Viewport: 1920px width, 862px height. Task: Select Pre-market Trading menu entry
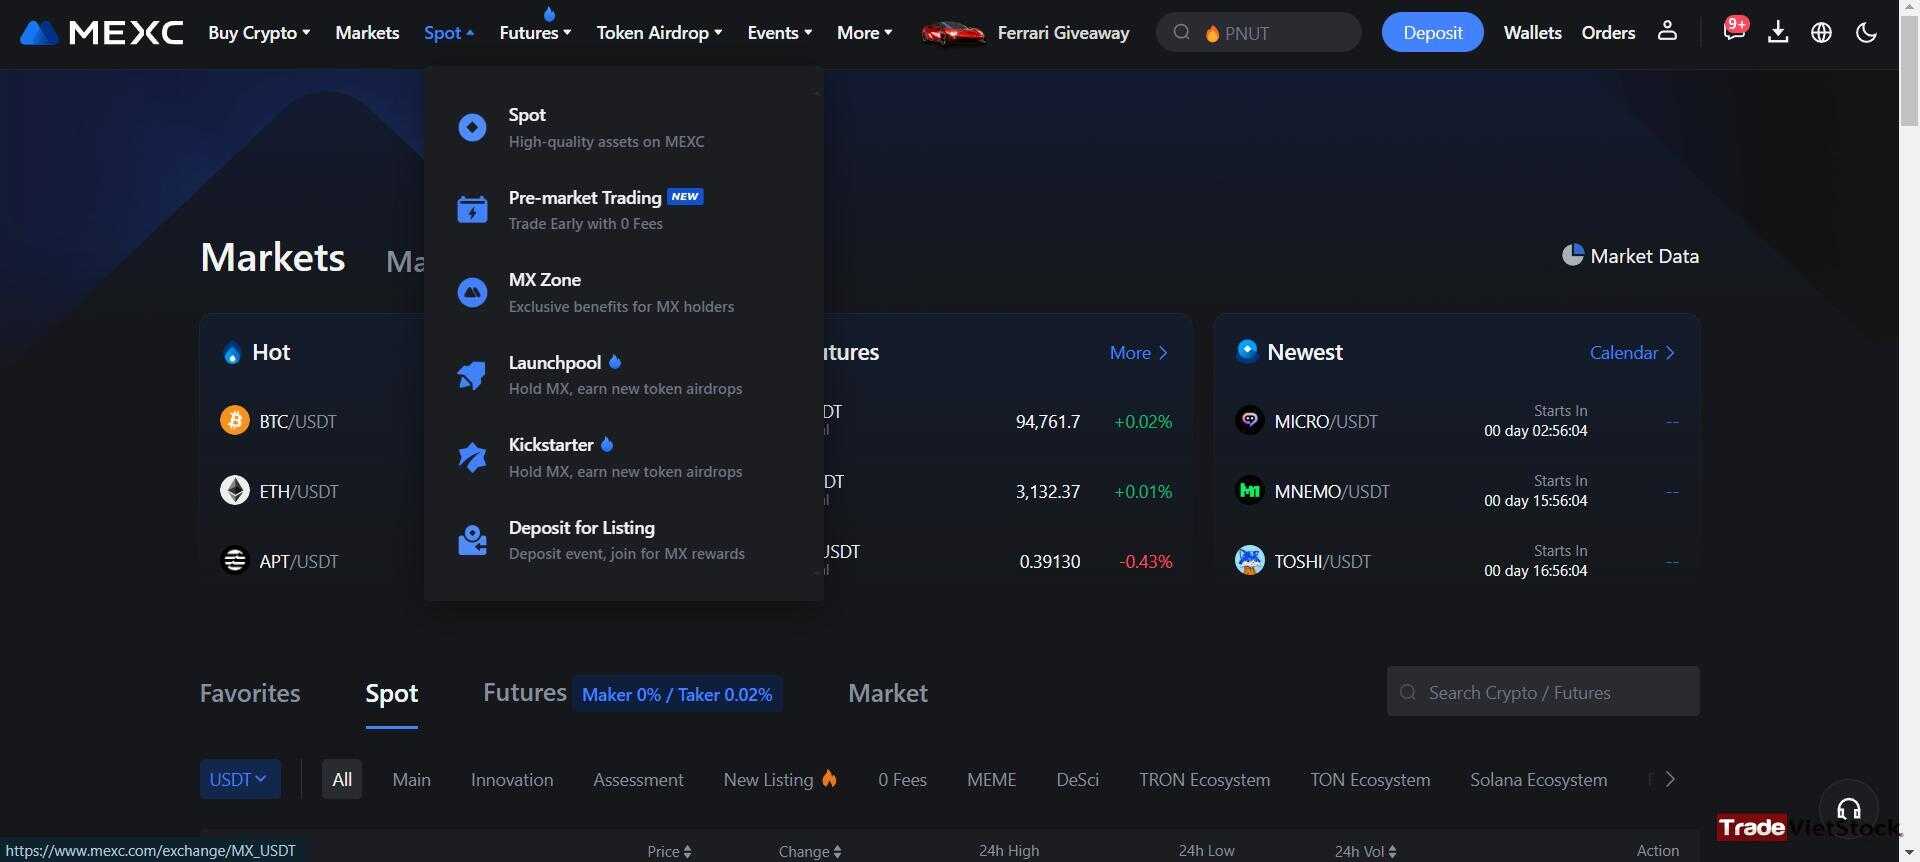click(x=624, y=210)
